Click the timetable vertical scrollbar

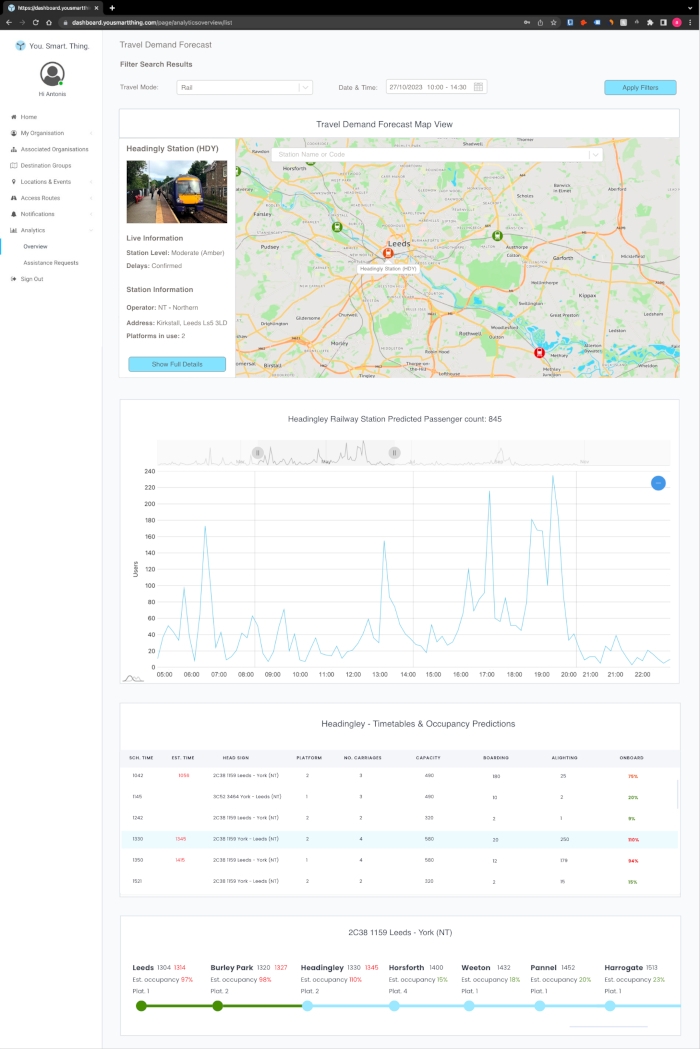coord(678,794)
